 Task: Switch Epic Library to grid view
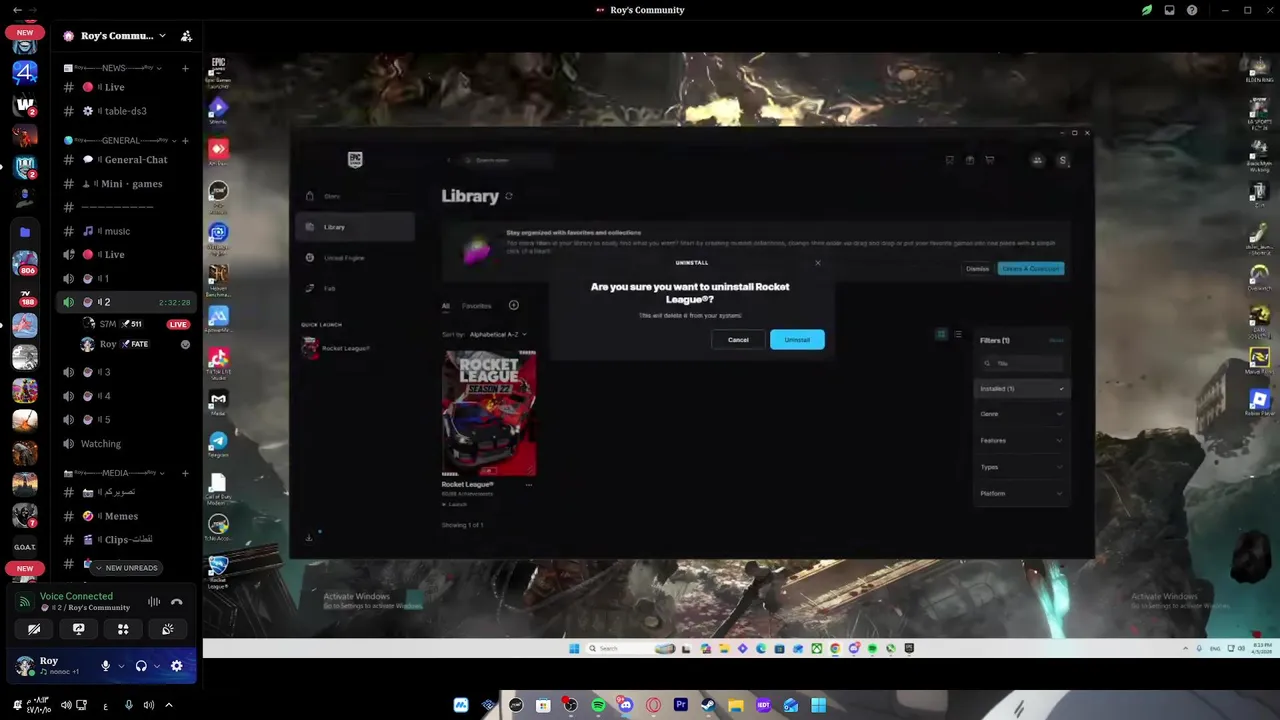(x=941, y=334)
